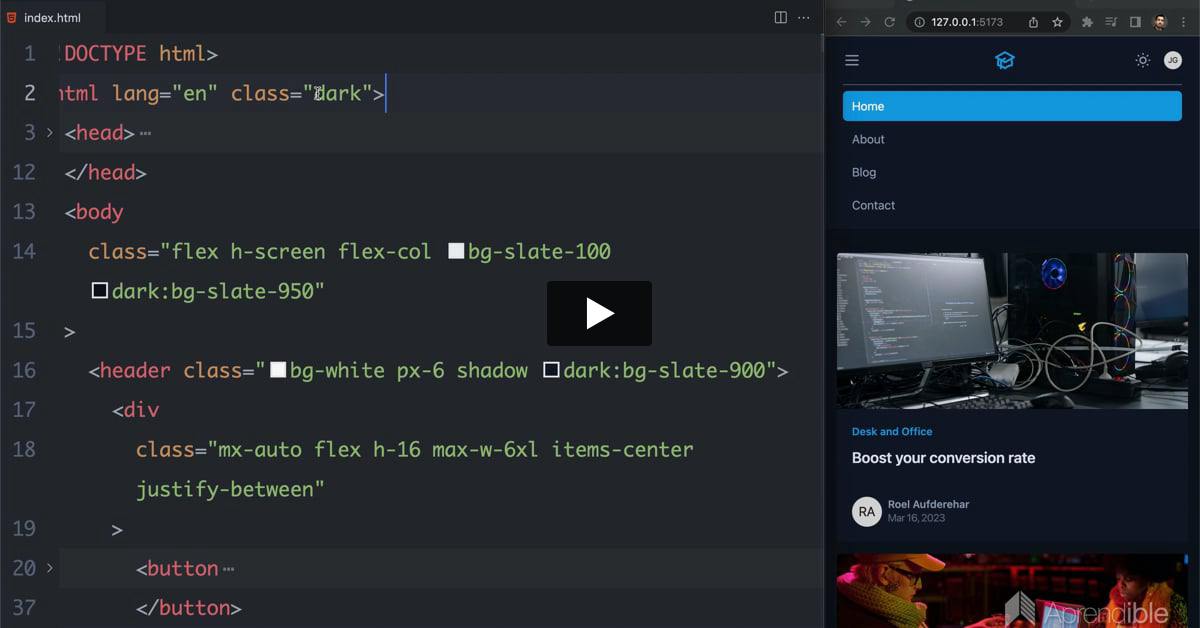Click the dark:bg-slate-950 color swatch
Screen dimensions: 1200x628
click(x=99, y=291)
